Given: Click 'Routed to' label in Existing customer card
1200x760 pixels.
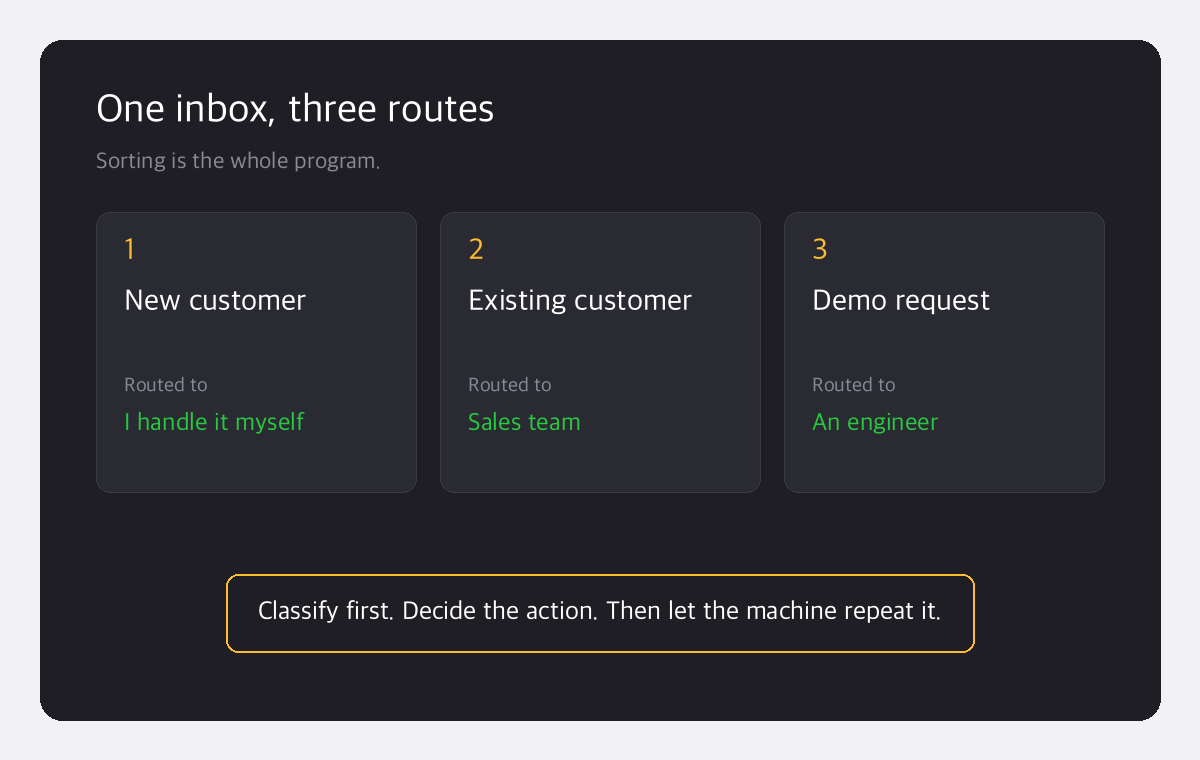Looking at the screenshot, I should 510,384.
